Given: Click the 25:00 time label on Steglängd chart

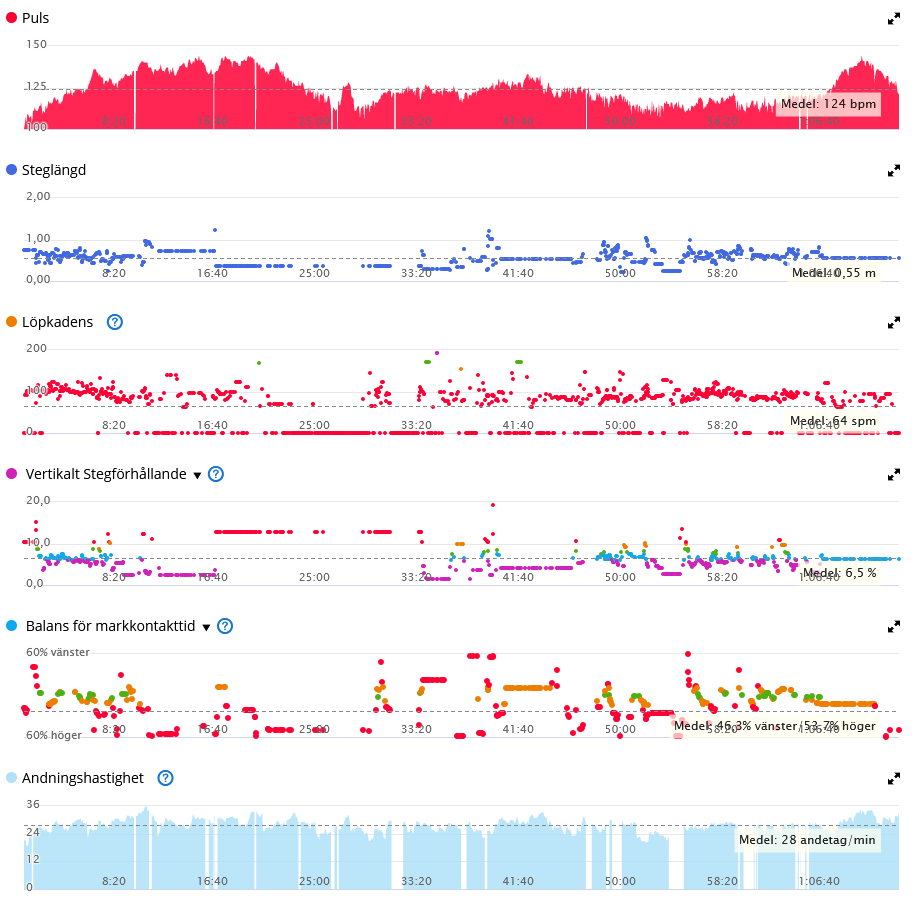Looking at the screenshot, I should coord(314,273).
